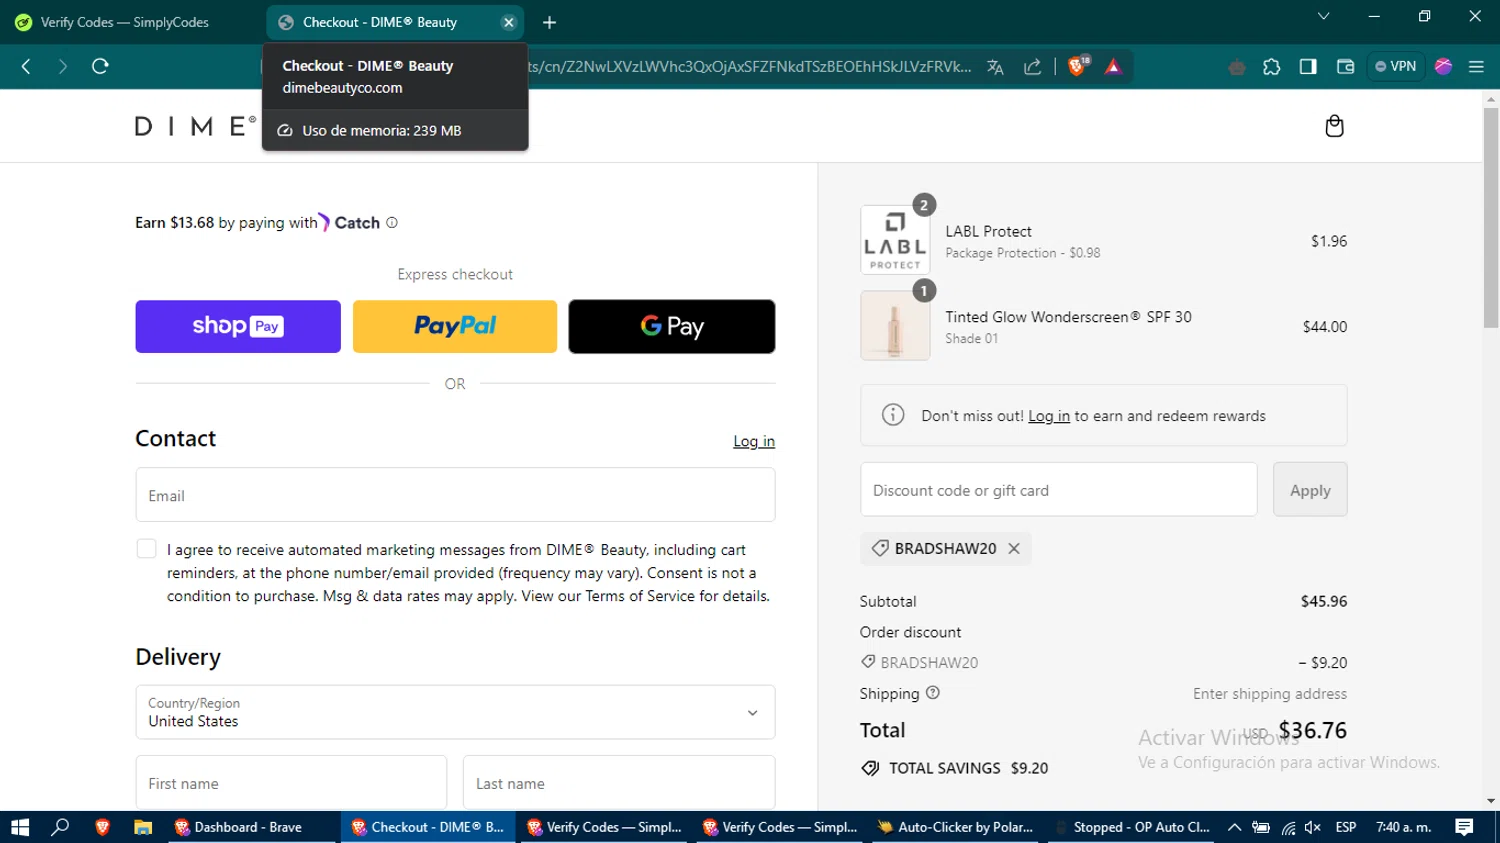
Task: Open the notifications action center
Action: [x=1465, y=827]
